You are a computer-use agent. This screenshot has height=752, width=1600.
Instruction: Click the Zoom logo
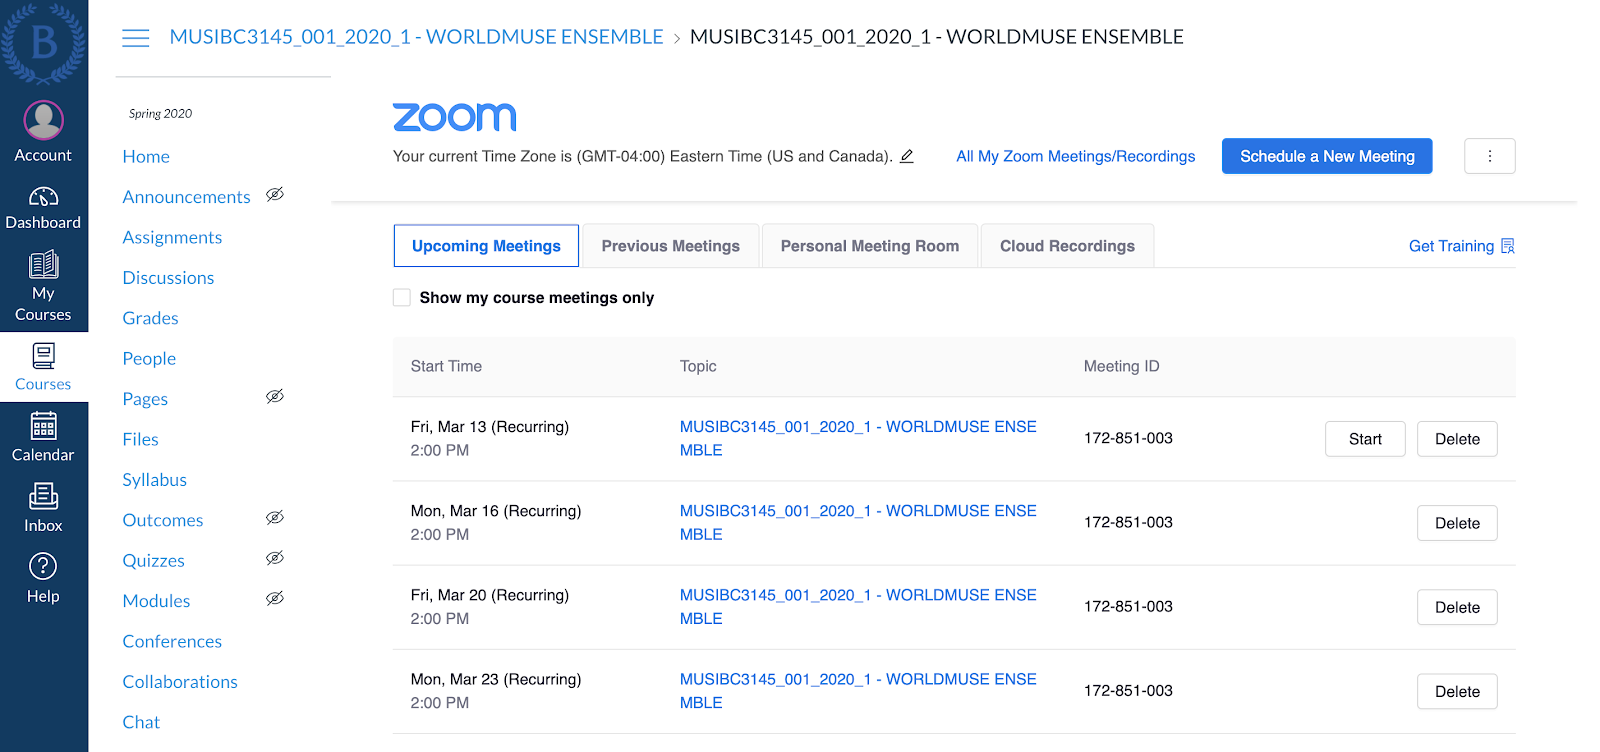(455, 117)
